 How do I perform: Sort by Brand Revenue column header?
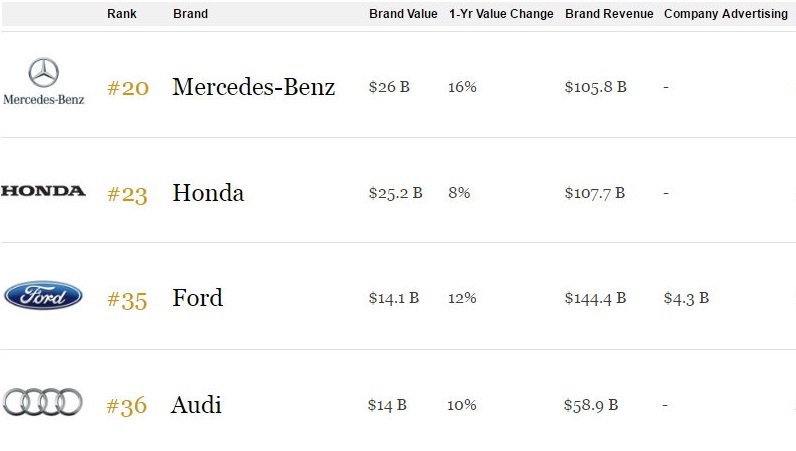(x=609, y=14)
